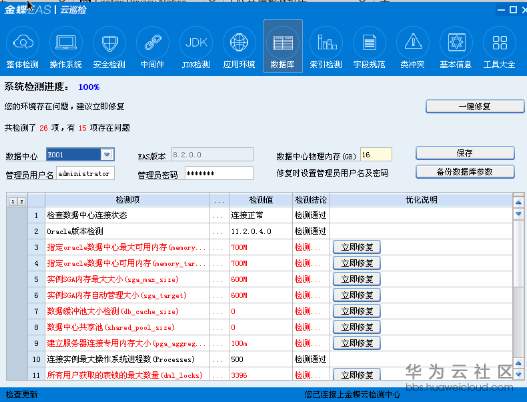Viewport: 527px width, 402px height.
Task: Click scroll-up arrow at top of table scrollbar
Action: tap(518, 202)
